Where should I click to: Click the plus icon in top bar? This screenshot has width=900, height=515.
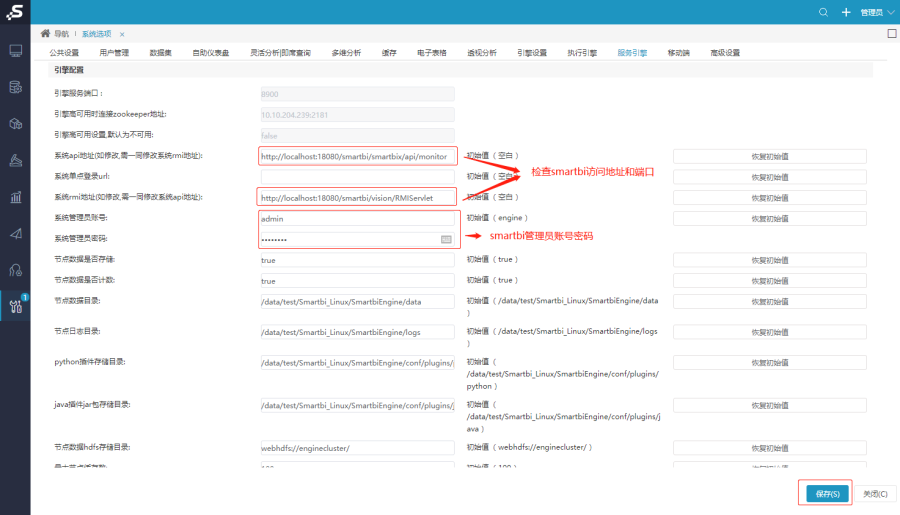tap(846, 12)
